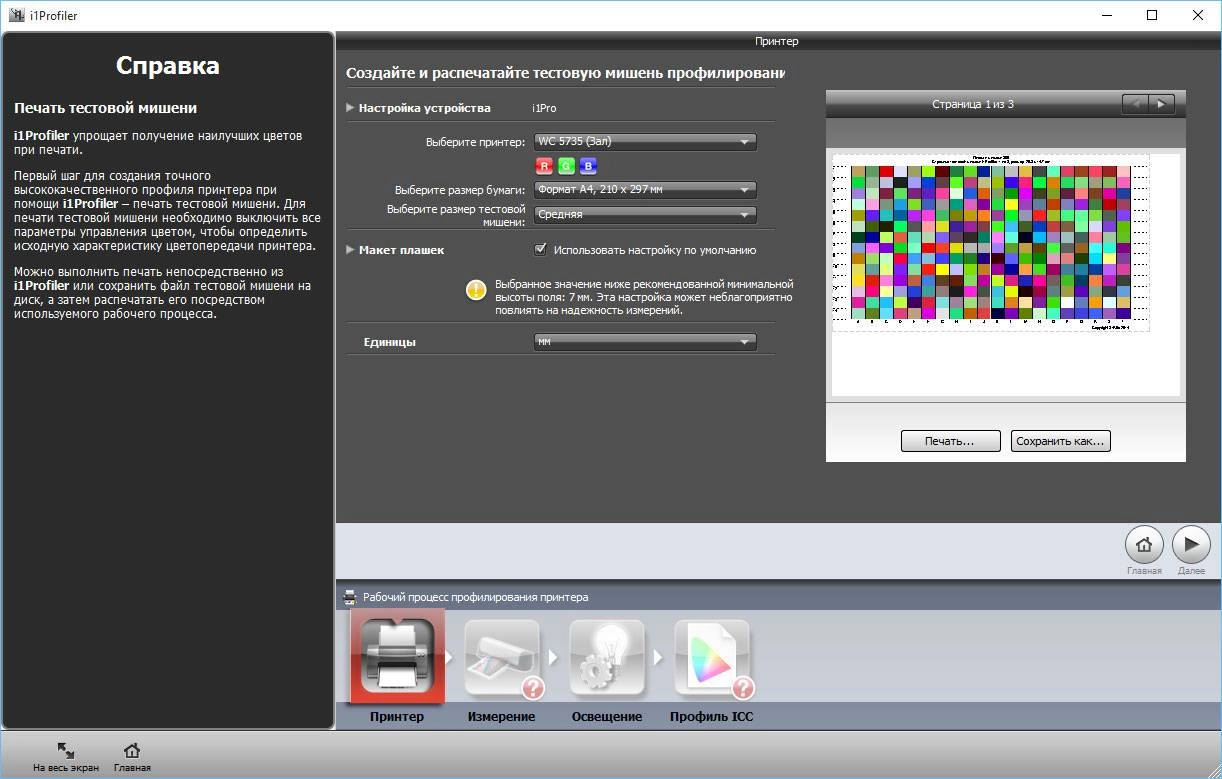This screenshot has height=779, width=1222.
Task: Open the Выберите принтер dropdown
Action: click(646, 142)
